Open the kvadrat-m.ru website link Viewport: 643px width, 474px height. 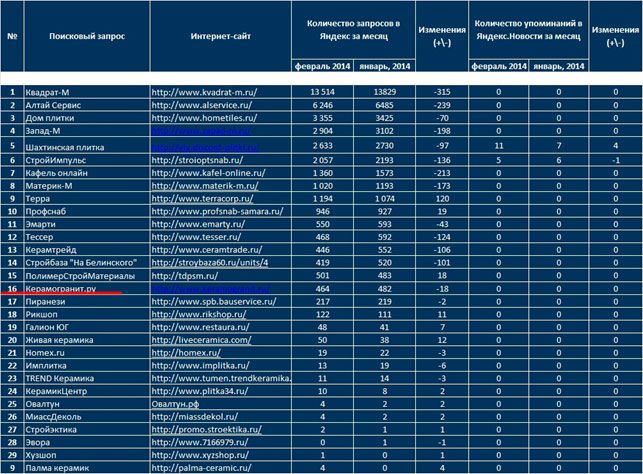pos(203,92)
